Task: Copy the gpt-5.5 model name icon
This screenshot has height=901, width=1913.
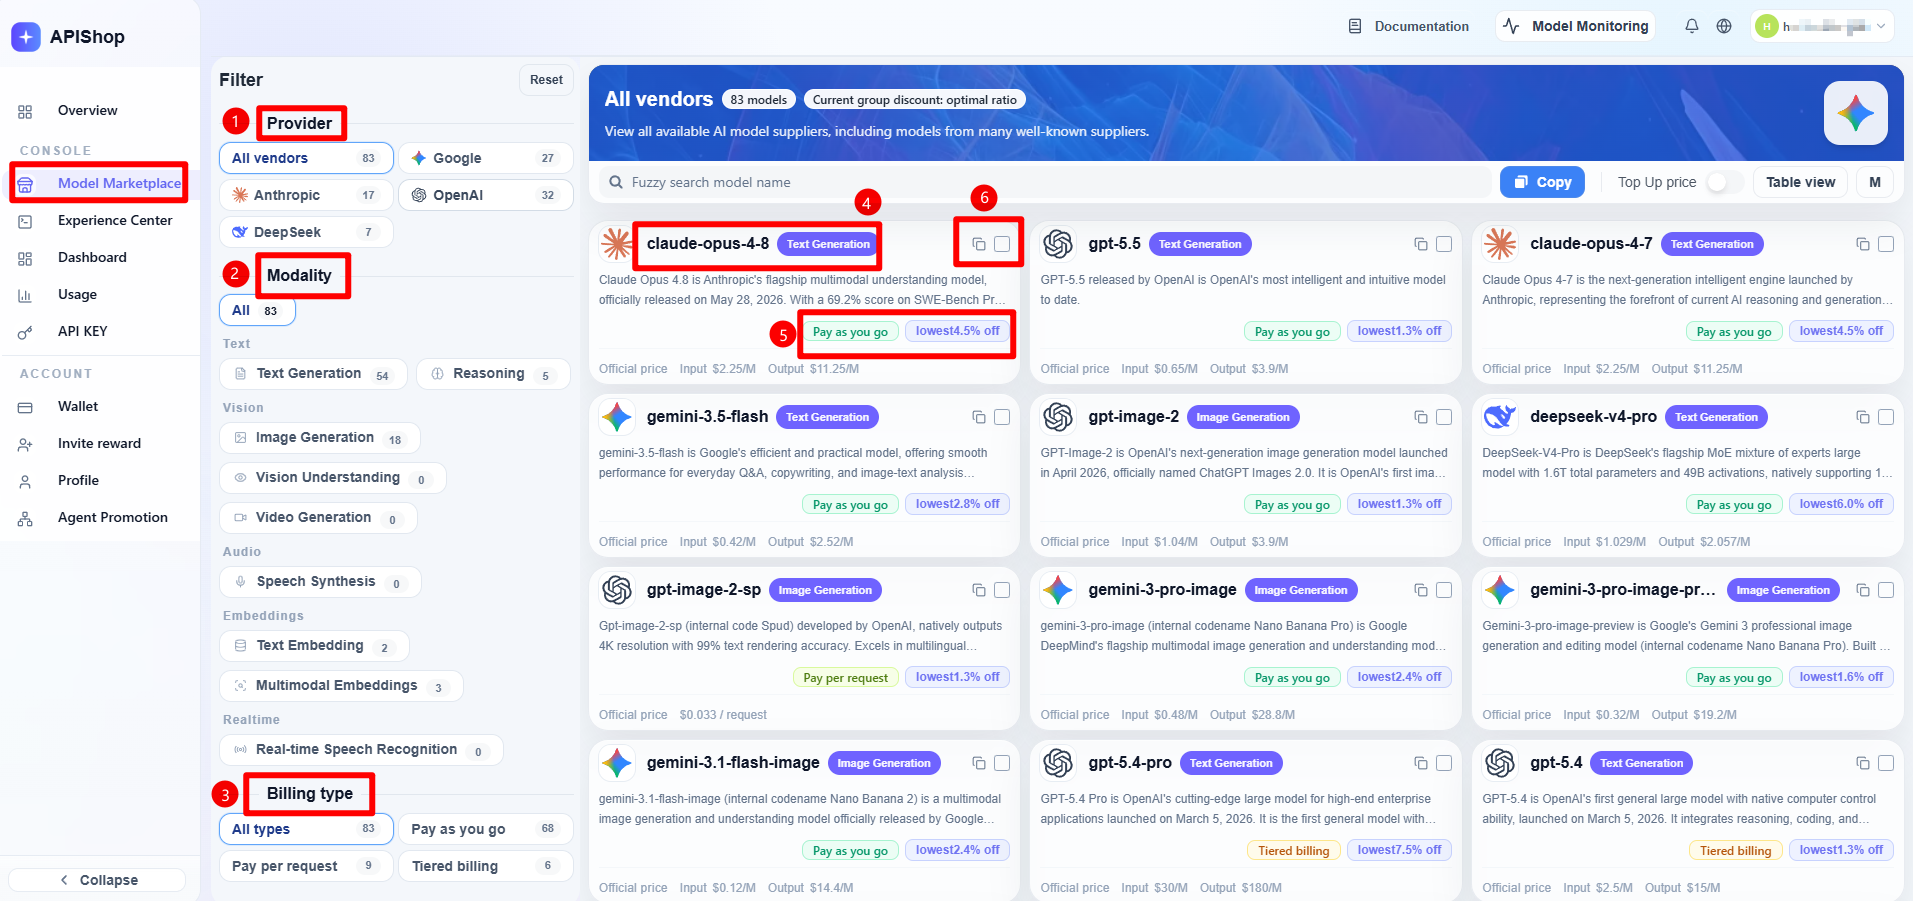Action: coord(1420,244)
